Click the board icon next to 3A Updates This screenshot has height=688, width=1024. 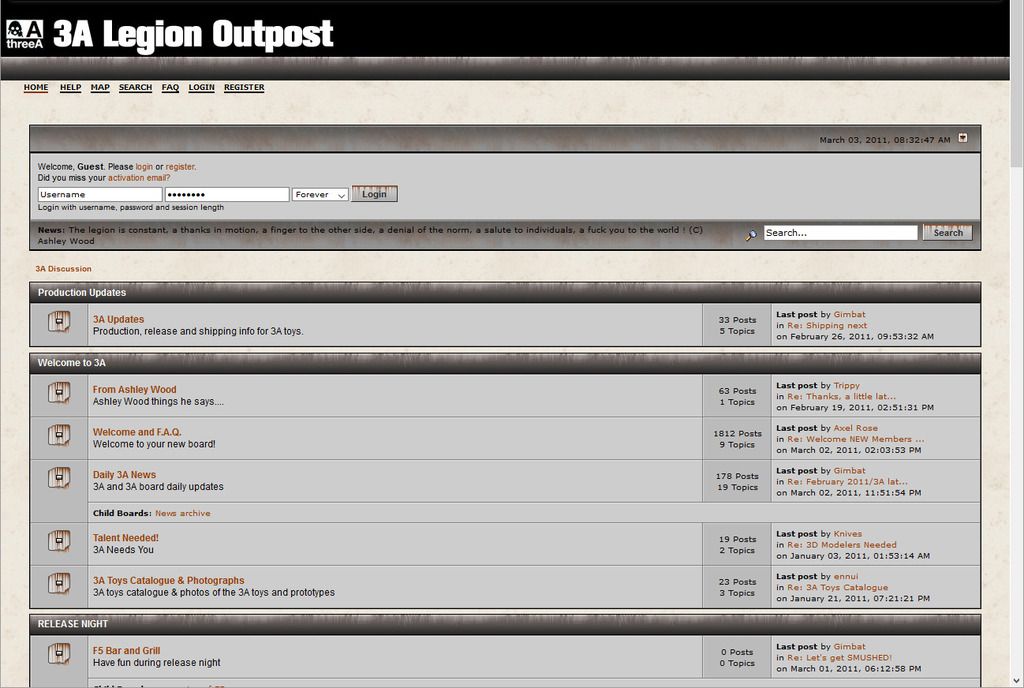pos(59,322)
